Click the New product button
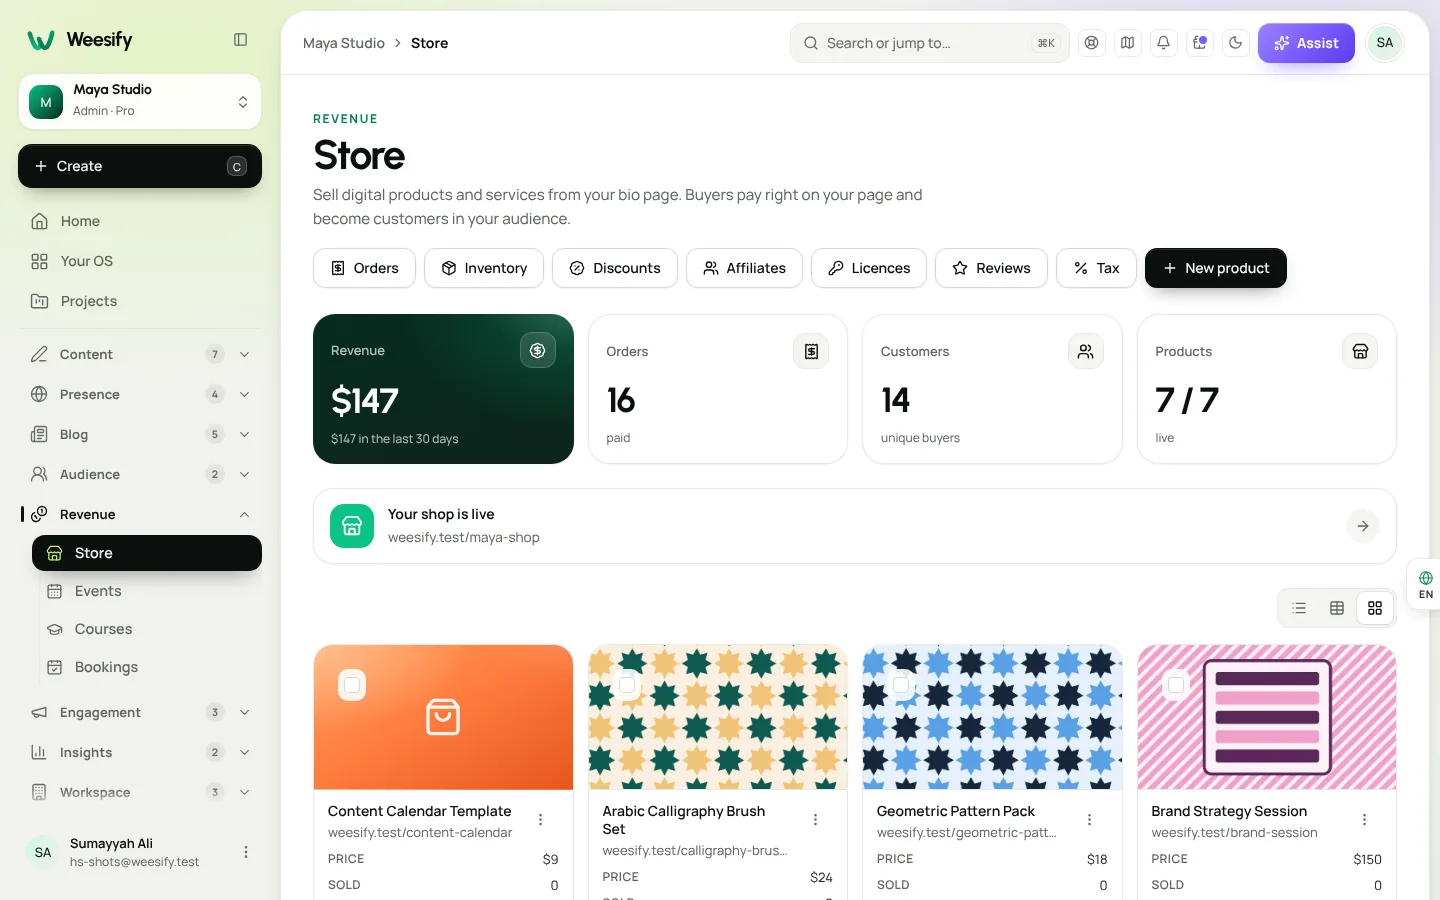Screen dimensions: 1440x900 click(x=1216, y=268)
